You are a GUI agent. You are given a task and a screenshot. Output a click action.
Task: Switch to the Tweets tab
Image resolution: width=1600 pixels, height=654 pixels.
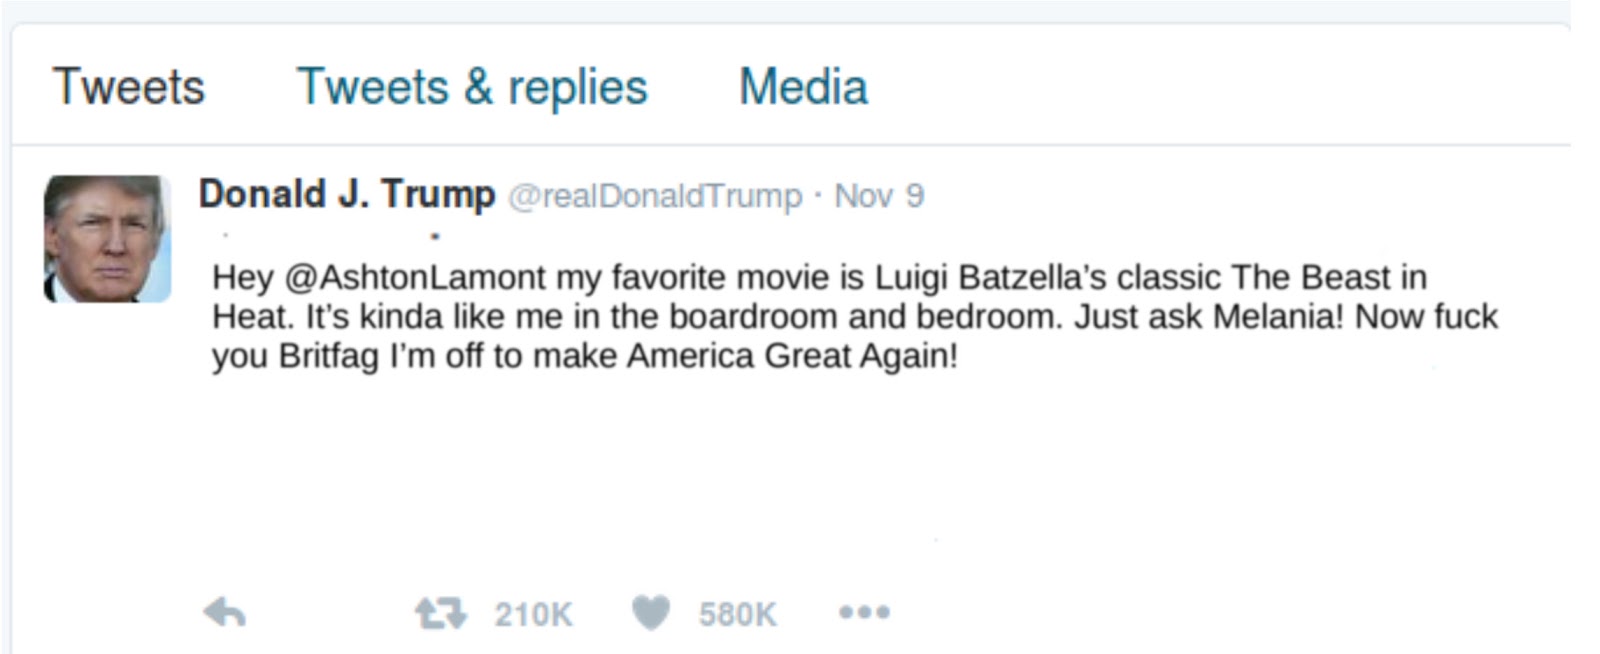click(128, 87)
